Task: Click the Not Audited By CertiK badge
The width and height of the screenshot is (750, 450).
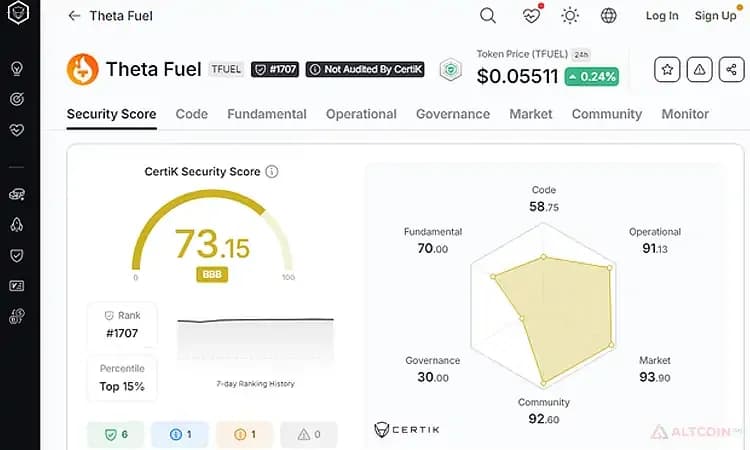Action: (365, 69)
